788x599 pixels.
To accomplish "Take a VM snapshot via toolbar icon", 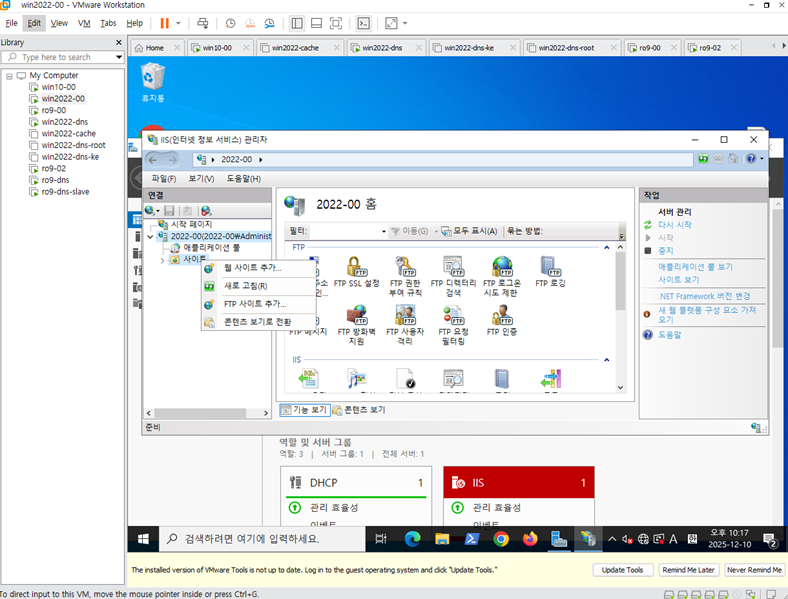I will click(230, 23).
